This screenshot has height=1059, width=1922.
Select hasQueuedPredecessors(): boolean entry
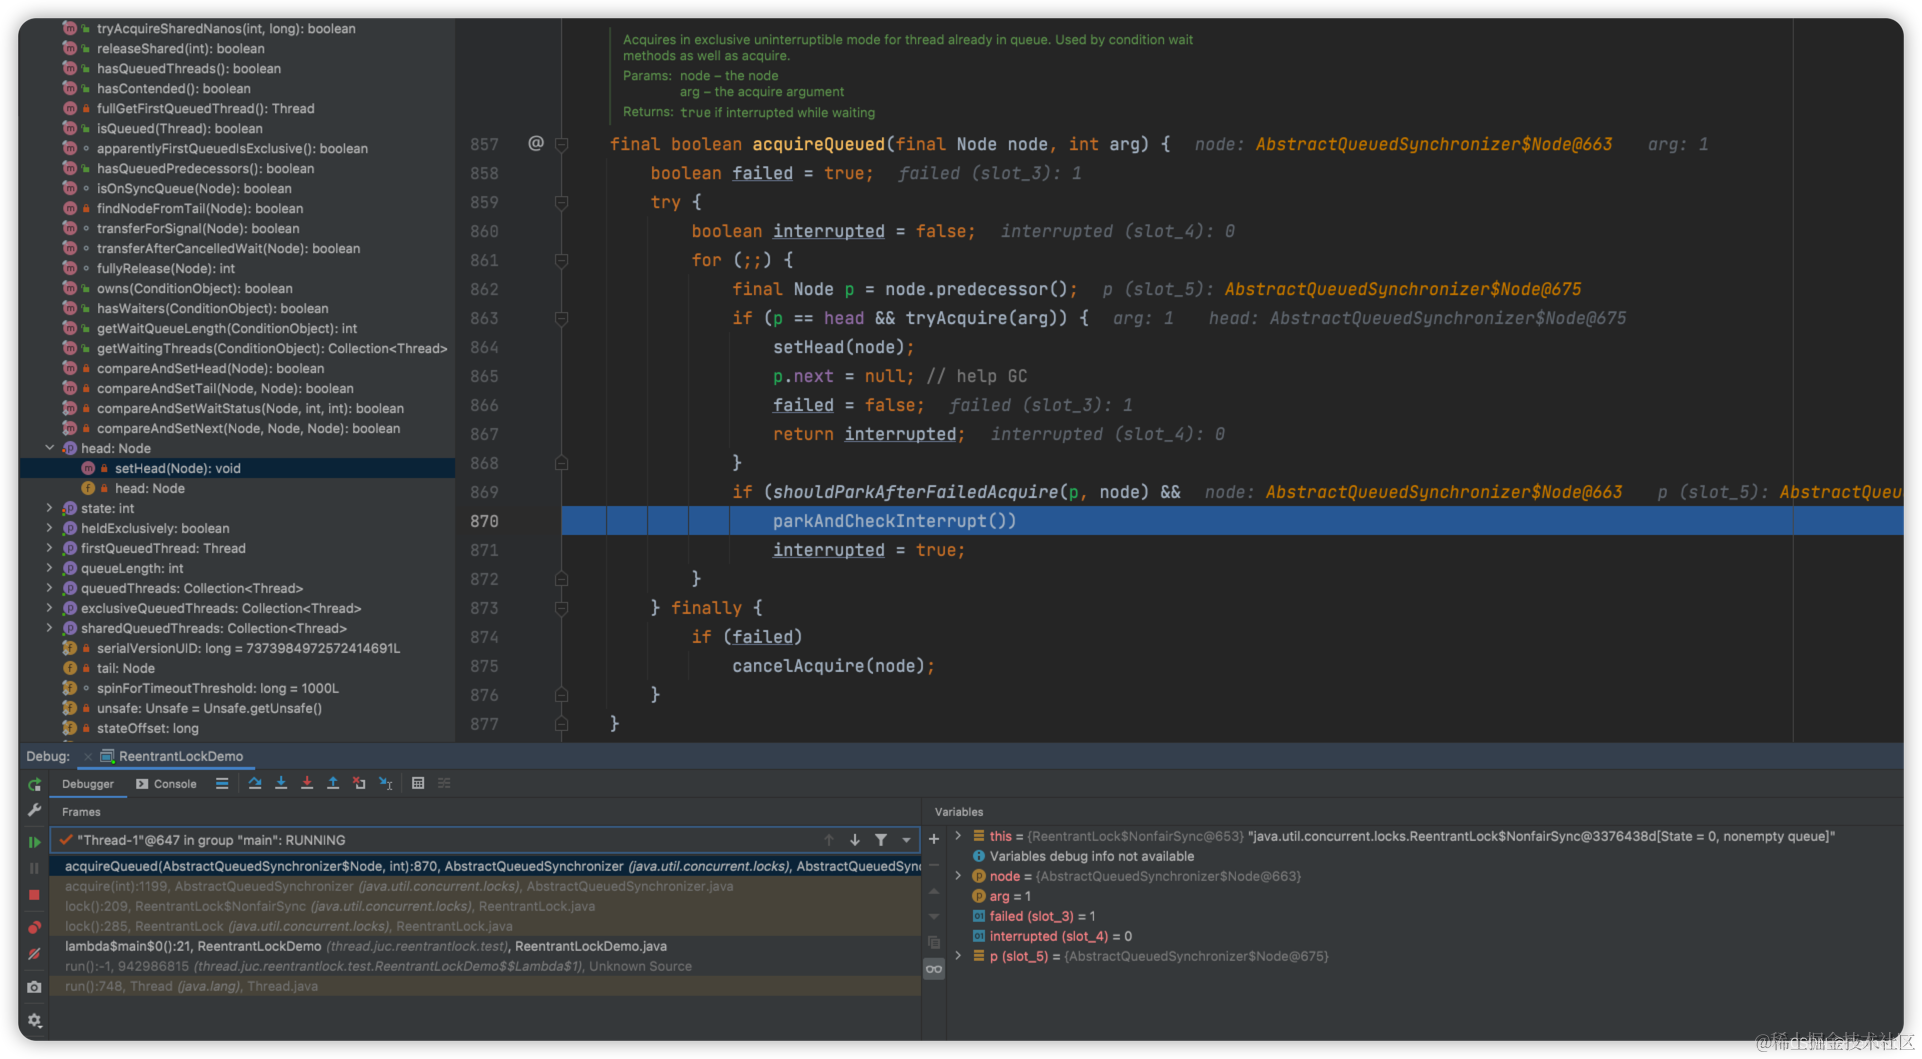(x=205, y=168)
